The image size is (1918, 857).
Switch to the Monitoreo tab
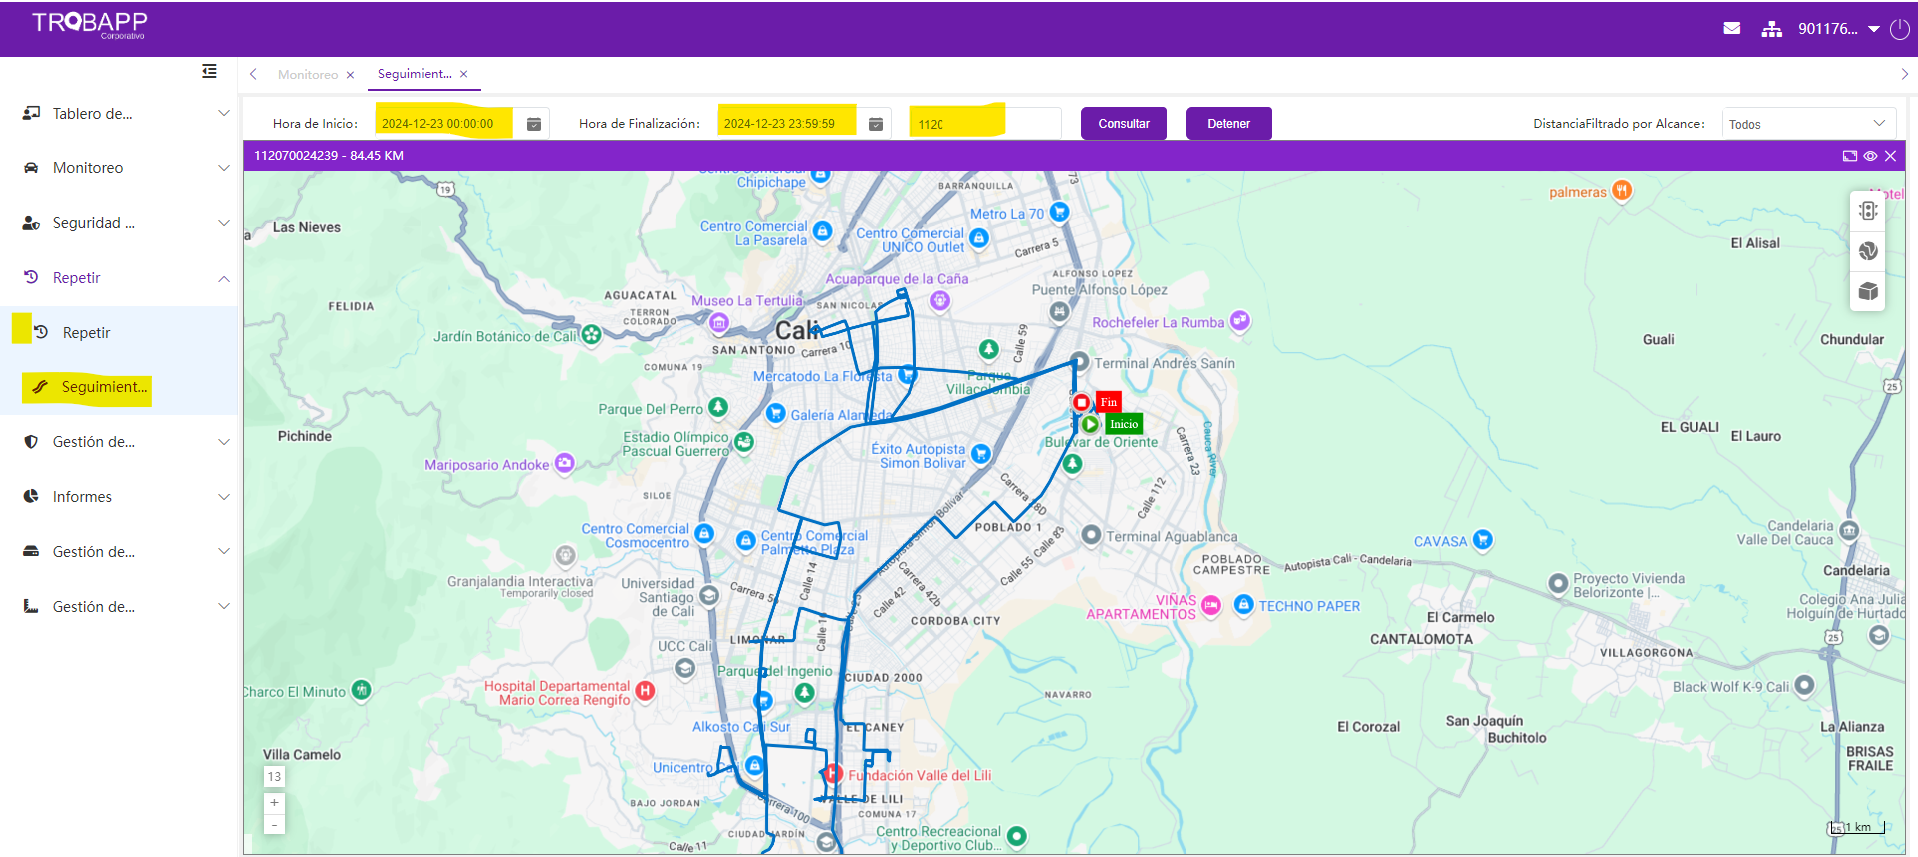pyautogui.click(x=308, y=75)
